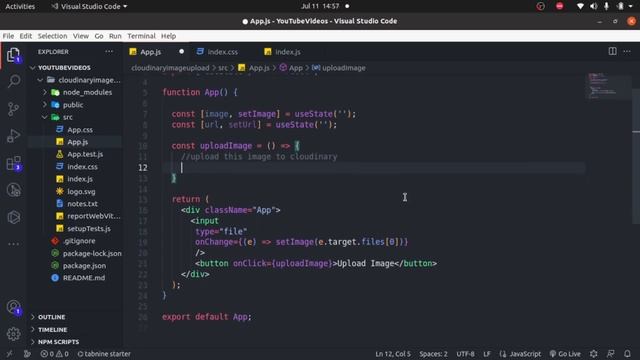
Task: Click Ln 12, Col 5 go-to-line indicator
Action: 393,354
